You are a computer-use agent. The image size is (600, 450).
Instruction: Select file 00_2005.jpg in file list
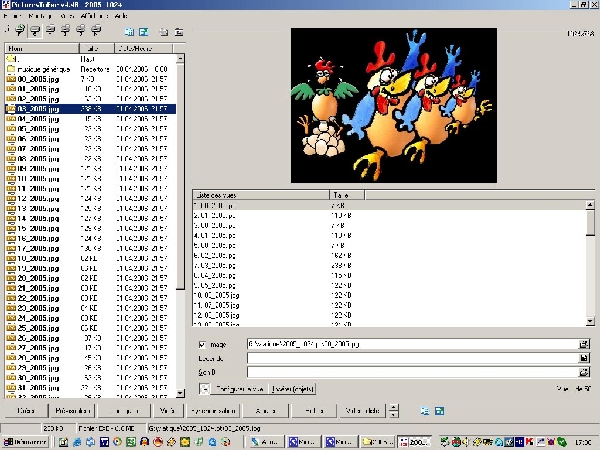tap(91, 79)
